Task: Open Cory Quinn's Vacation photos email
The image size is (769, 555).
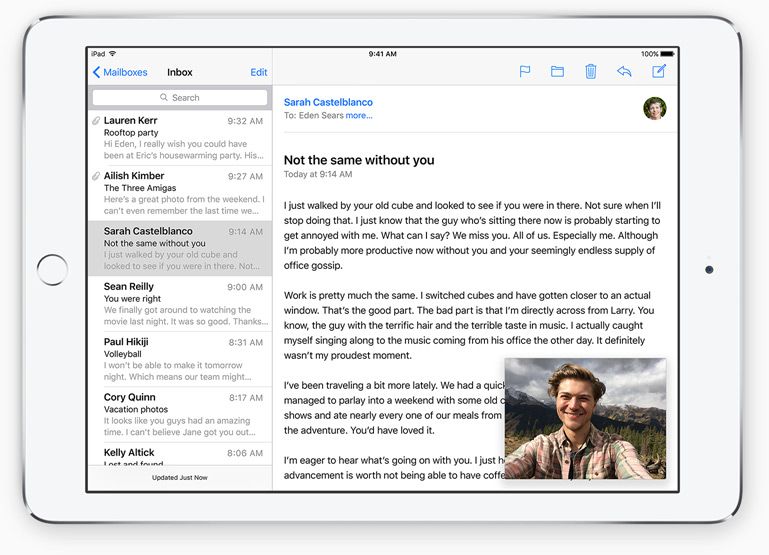Action: (180, 415)
